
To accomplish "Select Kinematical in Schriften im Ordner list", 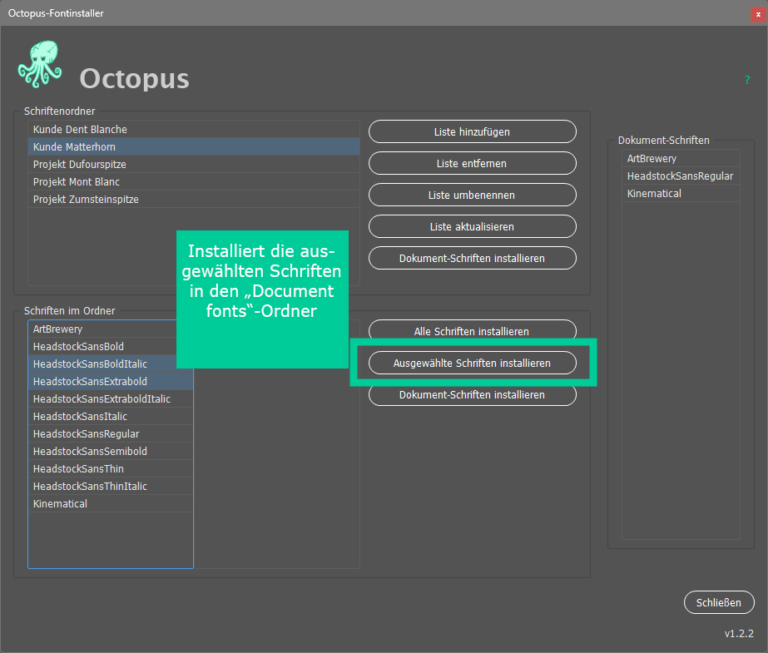I will coord(111,504).
